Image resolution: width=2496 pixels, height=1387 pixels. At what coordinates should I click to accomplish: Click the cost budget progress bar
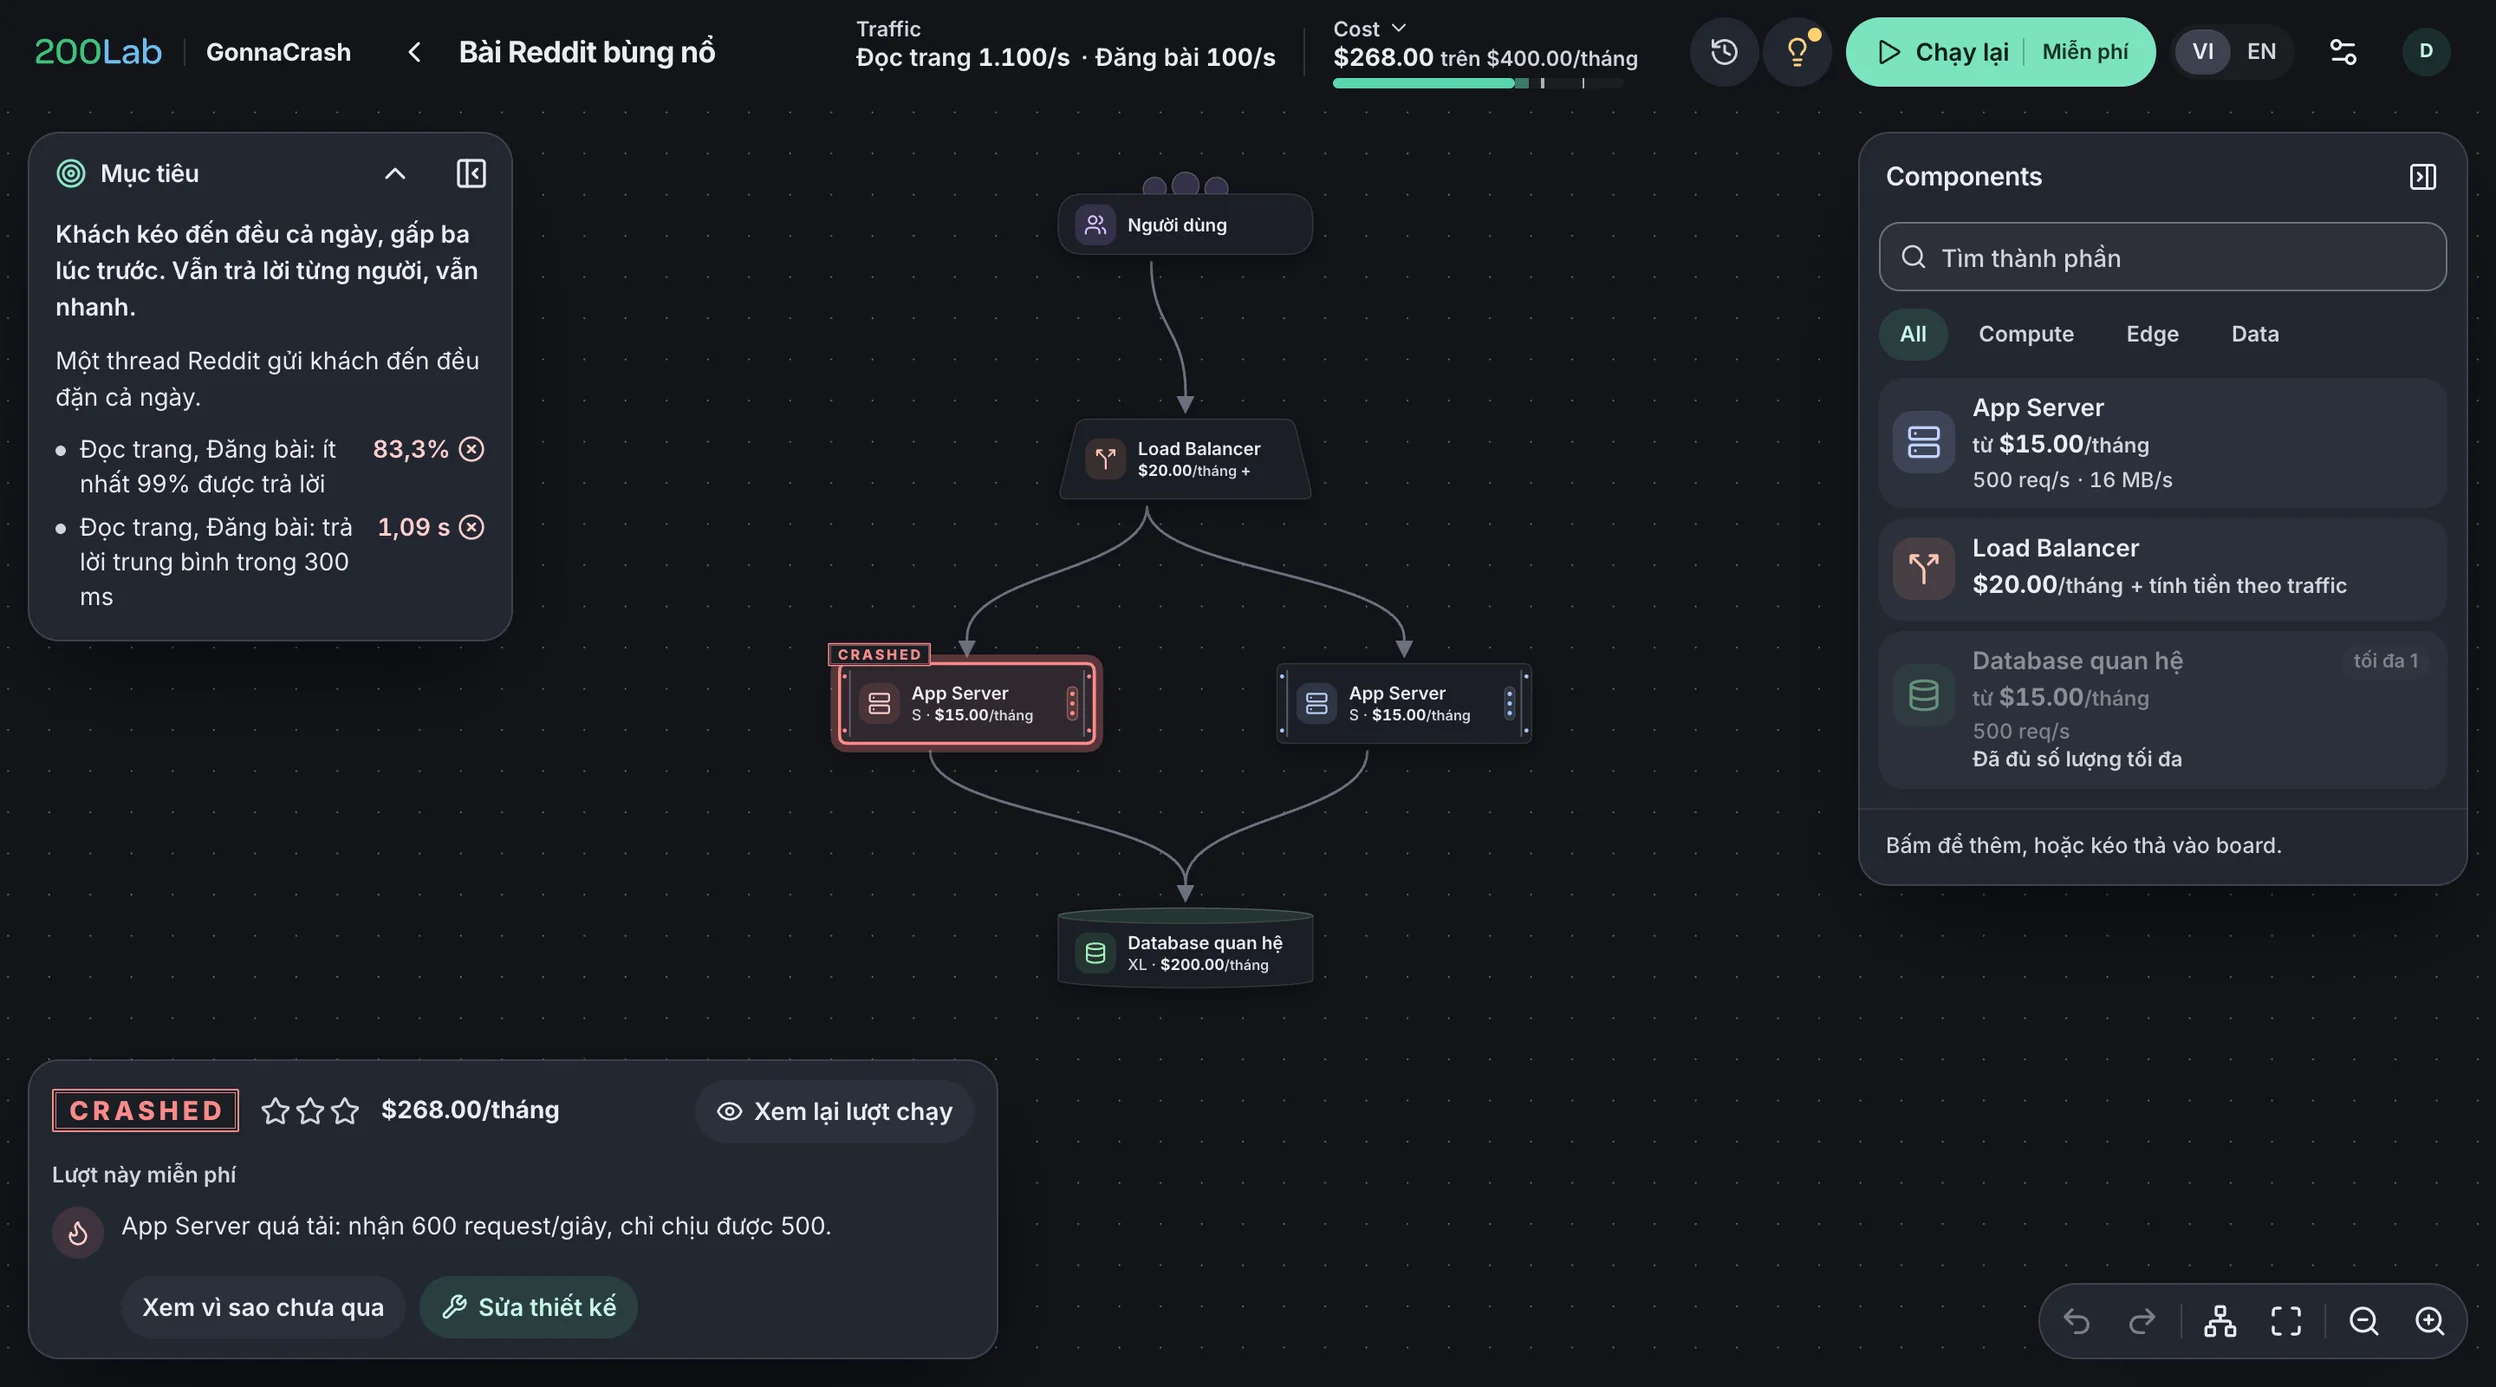click(1478, 83)
